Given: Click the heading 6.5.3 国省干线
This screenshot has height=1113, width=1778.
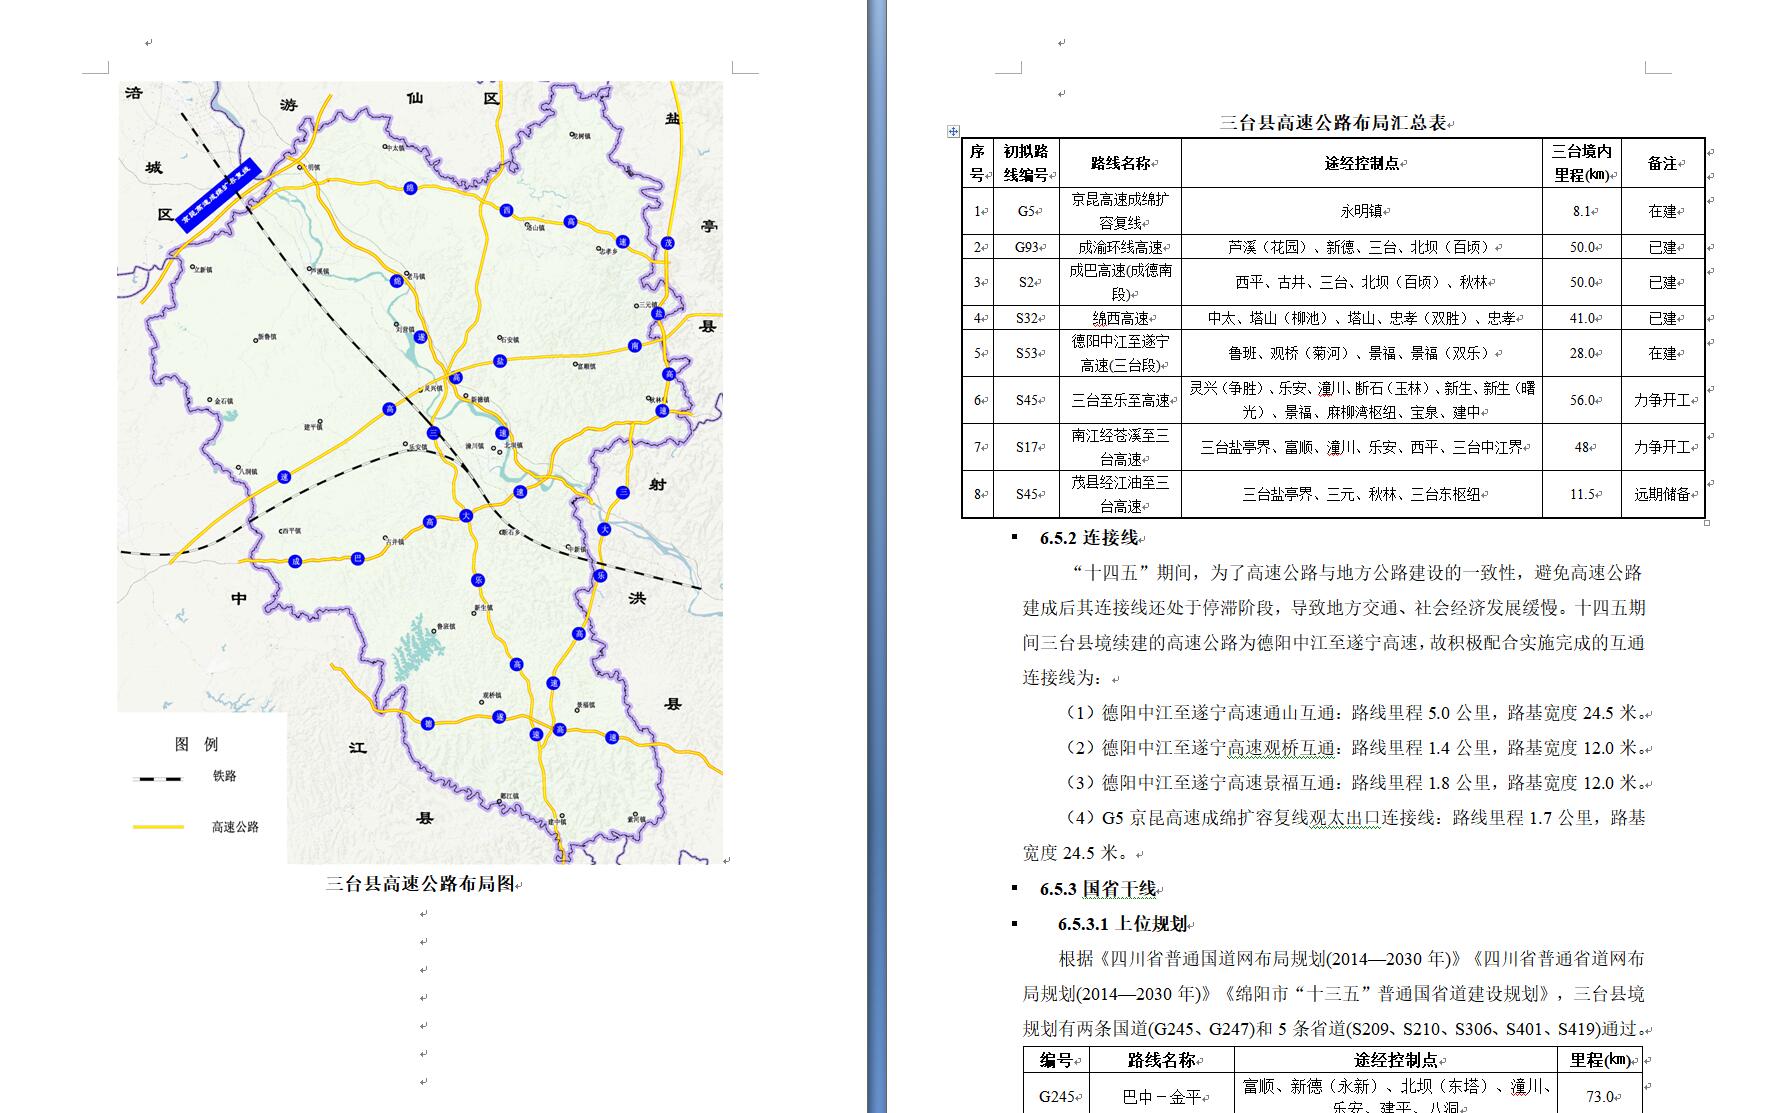Looking at the screenshot, I should point(1098,889).
